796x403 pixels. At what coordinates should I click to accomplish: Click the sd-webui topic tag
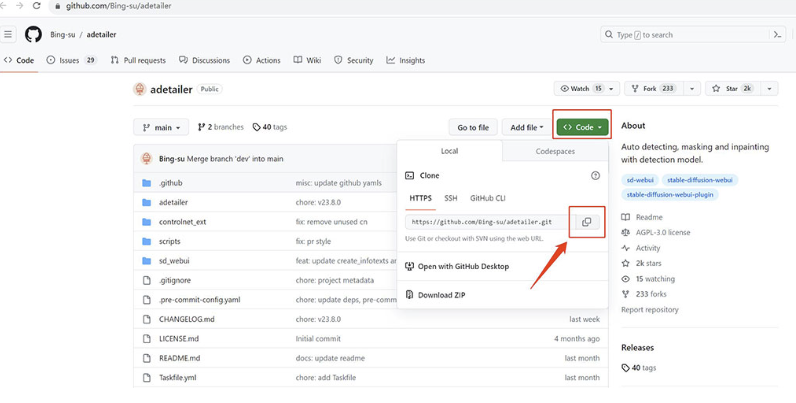coord(640,180)
